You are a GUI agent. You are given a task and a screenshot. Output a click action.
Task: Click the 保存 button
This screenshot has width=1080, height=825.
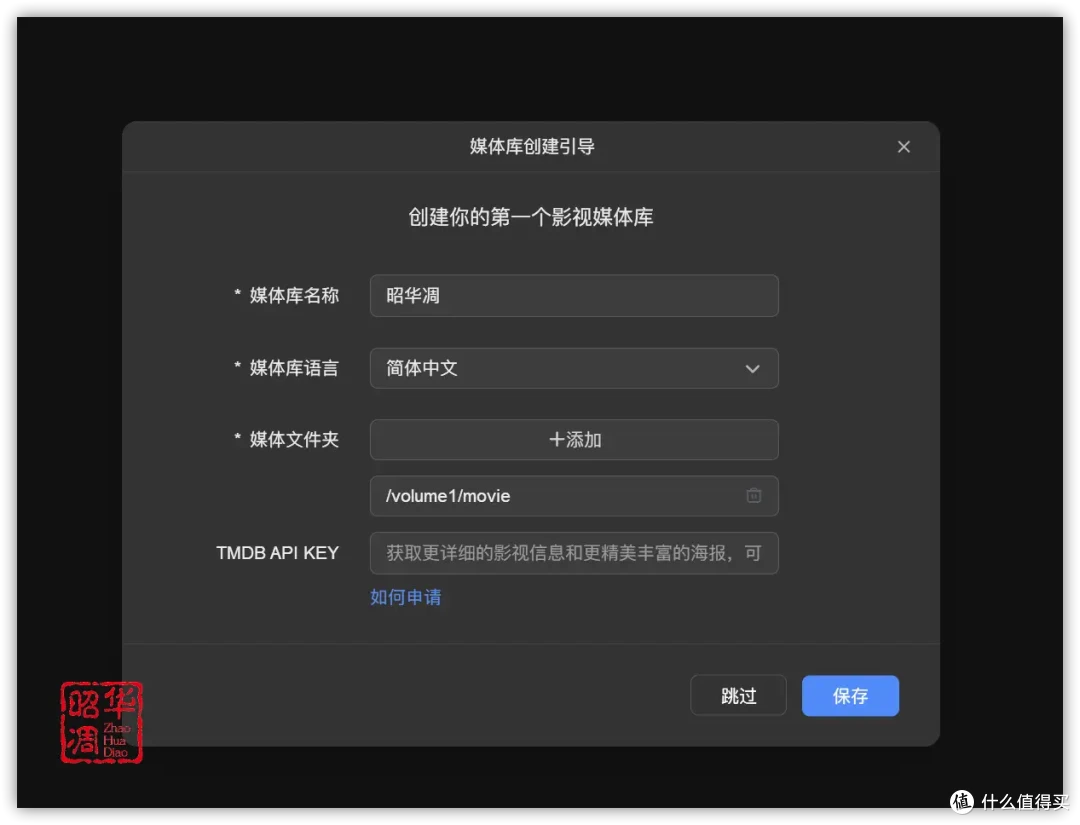(x=850, y=696)
